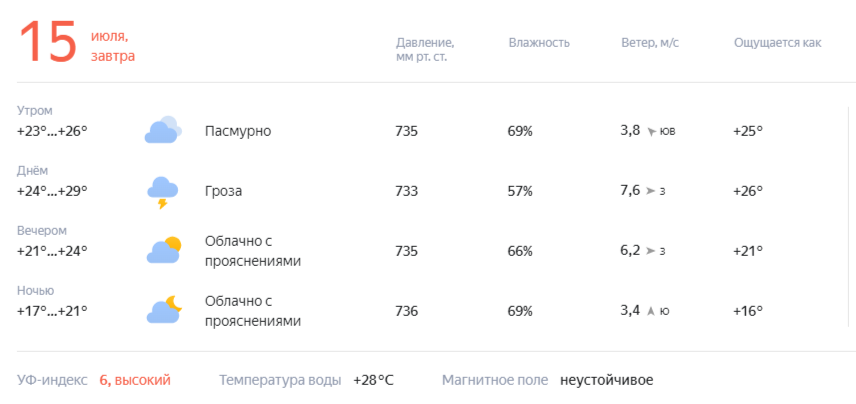The image size is (856, 404).
Task: Click the 'Давление, мм рт. ст.' column header
Action: (425, 50)
